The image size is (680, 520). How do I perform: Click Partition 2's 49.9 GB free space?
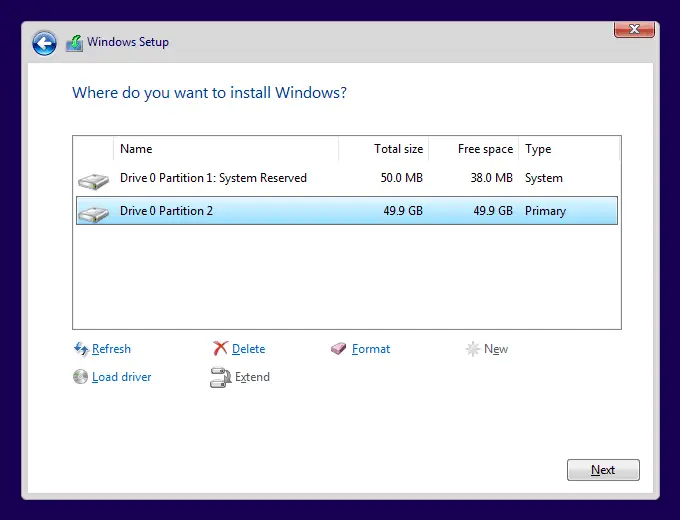493,211
